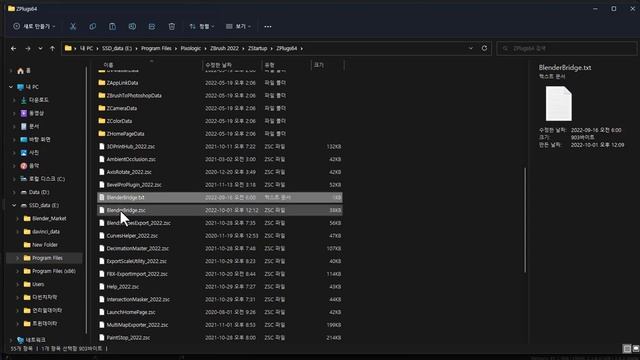Image resolution: width=640 pixels, height=360 pixels.
Task: Click the large file preview thumbnail
Action: 559,103
